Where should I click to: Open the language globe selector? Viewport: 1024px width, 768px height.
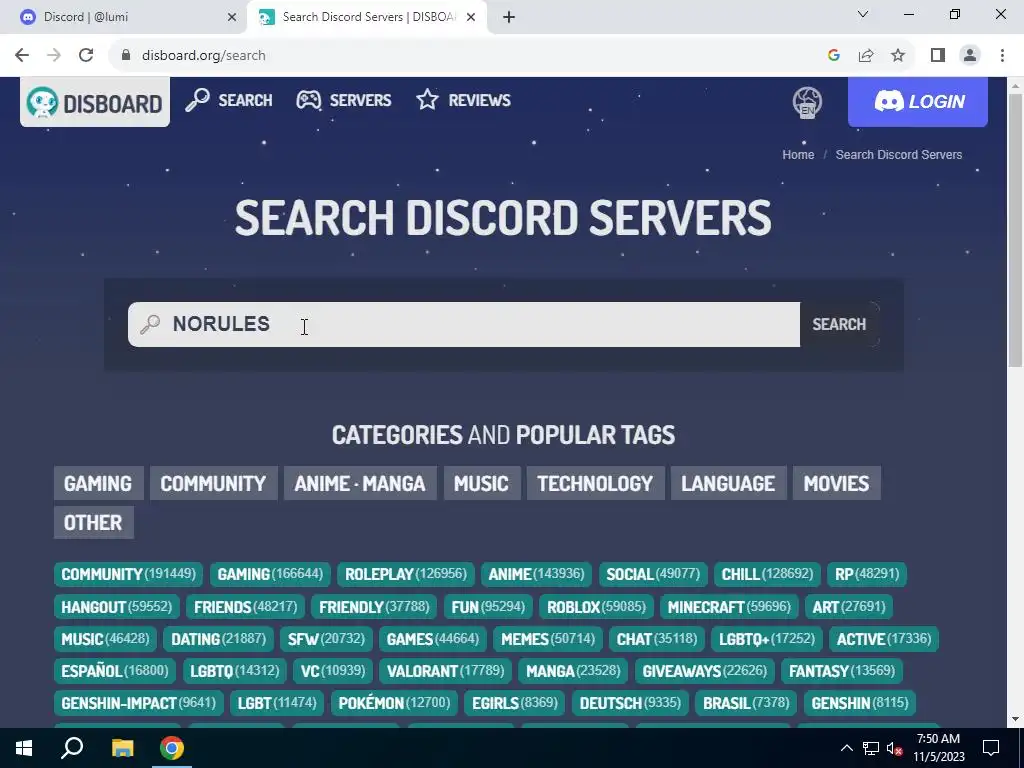807,103
